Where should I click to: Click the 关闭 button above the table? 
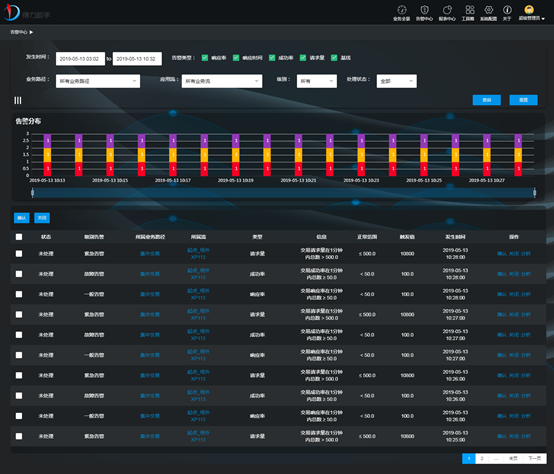click(42, 218)
